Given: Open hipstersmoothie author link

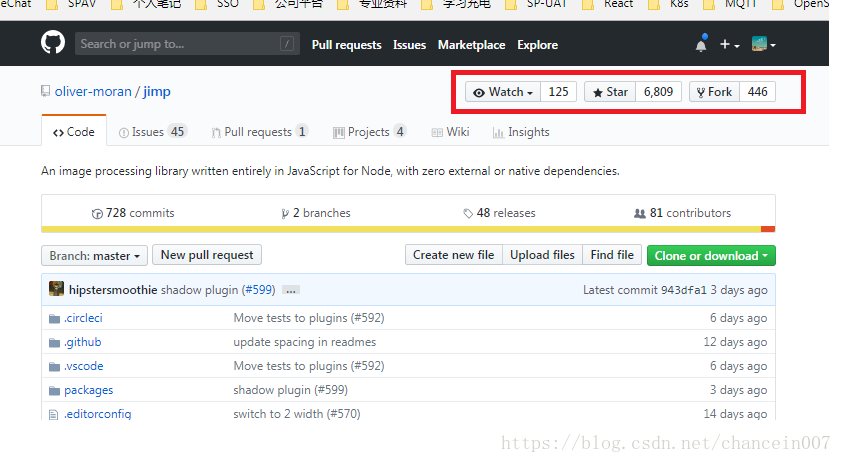Looking at the screenshot, I should click(x=113, y=290).
